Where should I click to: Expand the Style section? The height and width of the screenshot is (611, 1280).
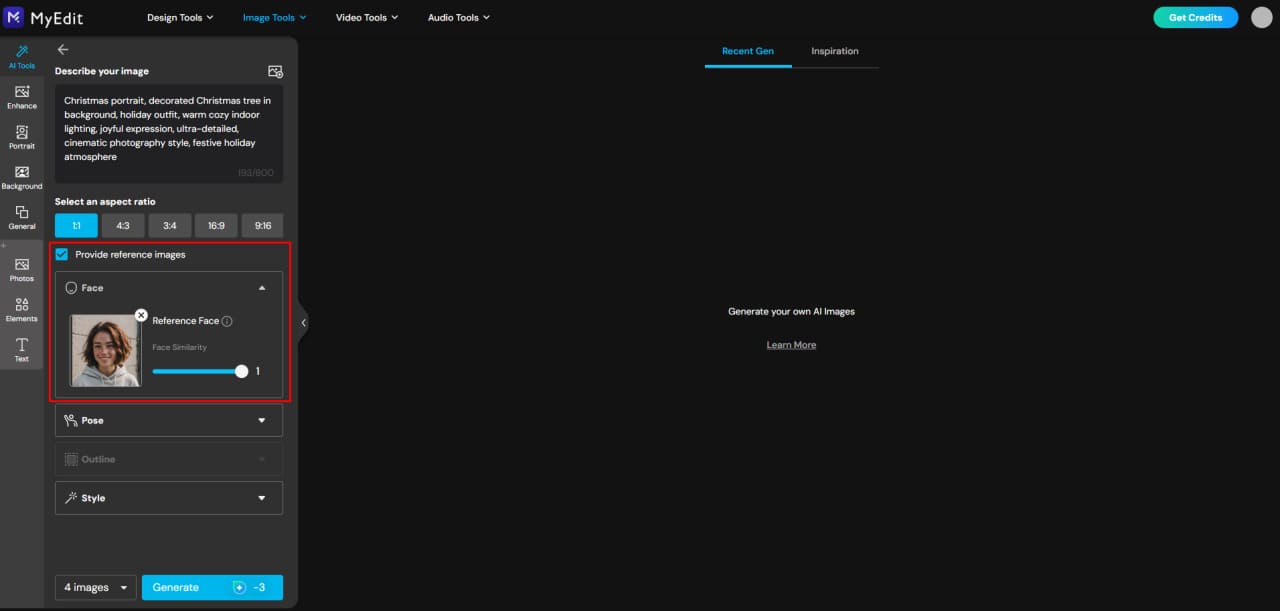pos(262,498)
